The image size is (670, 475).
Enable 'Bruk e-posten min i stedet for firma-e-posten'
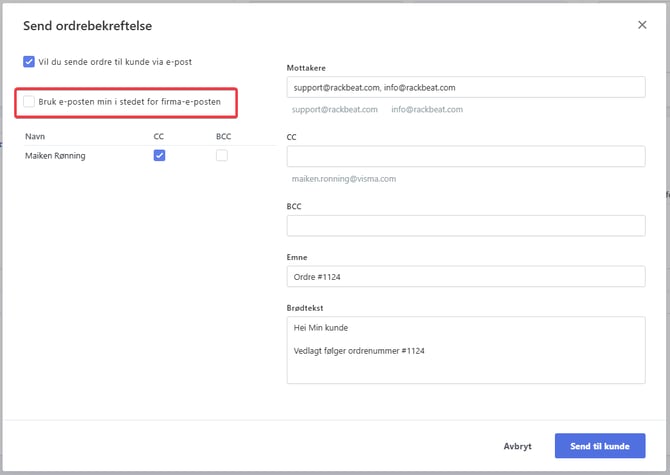[x=29, y=102]
